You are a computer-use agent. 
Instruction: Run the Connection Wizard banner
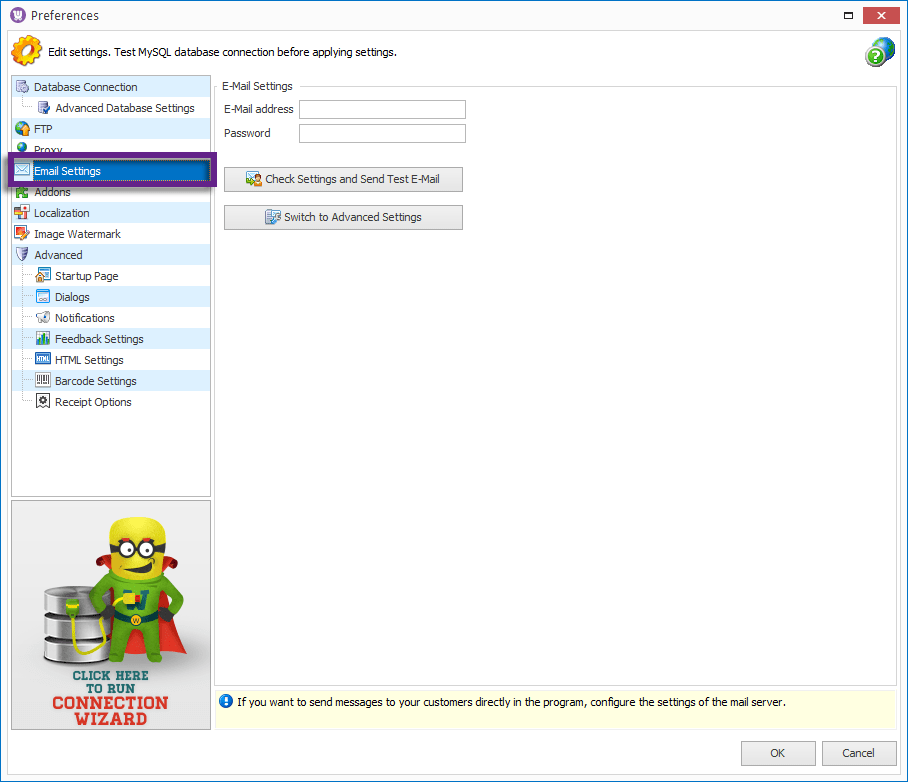click(111, 615)
